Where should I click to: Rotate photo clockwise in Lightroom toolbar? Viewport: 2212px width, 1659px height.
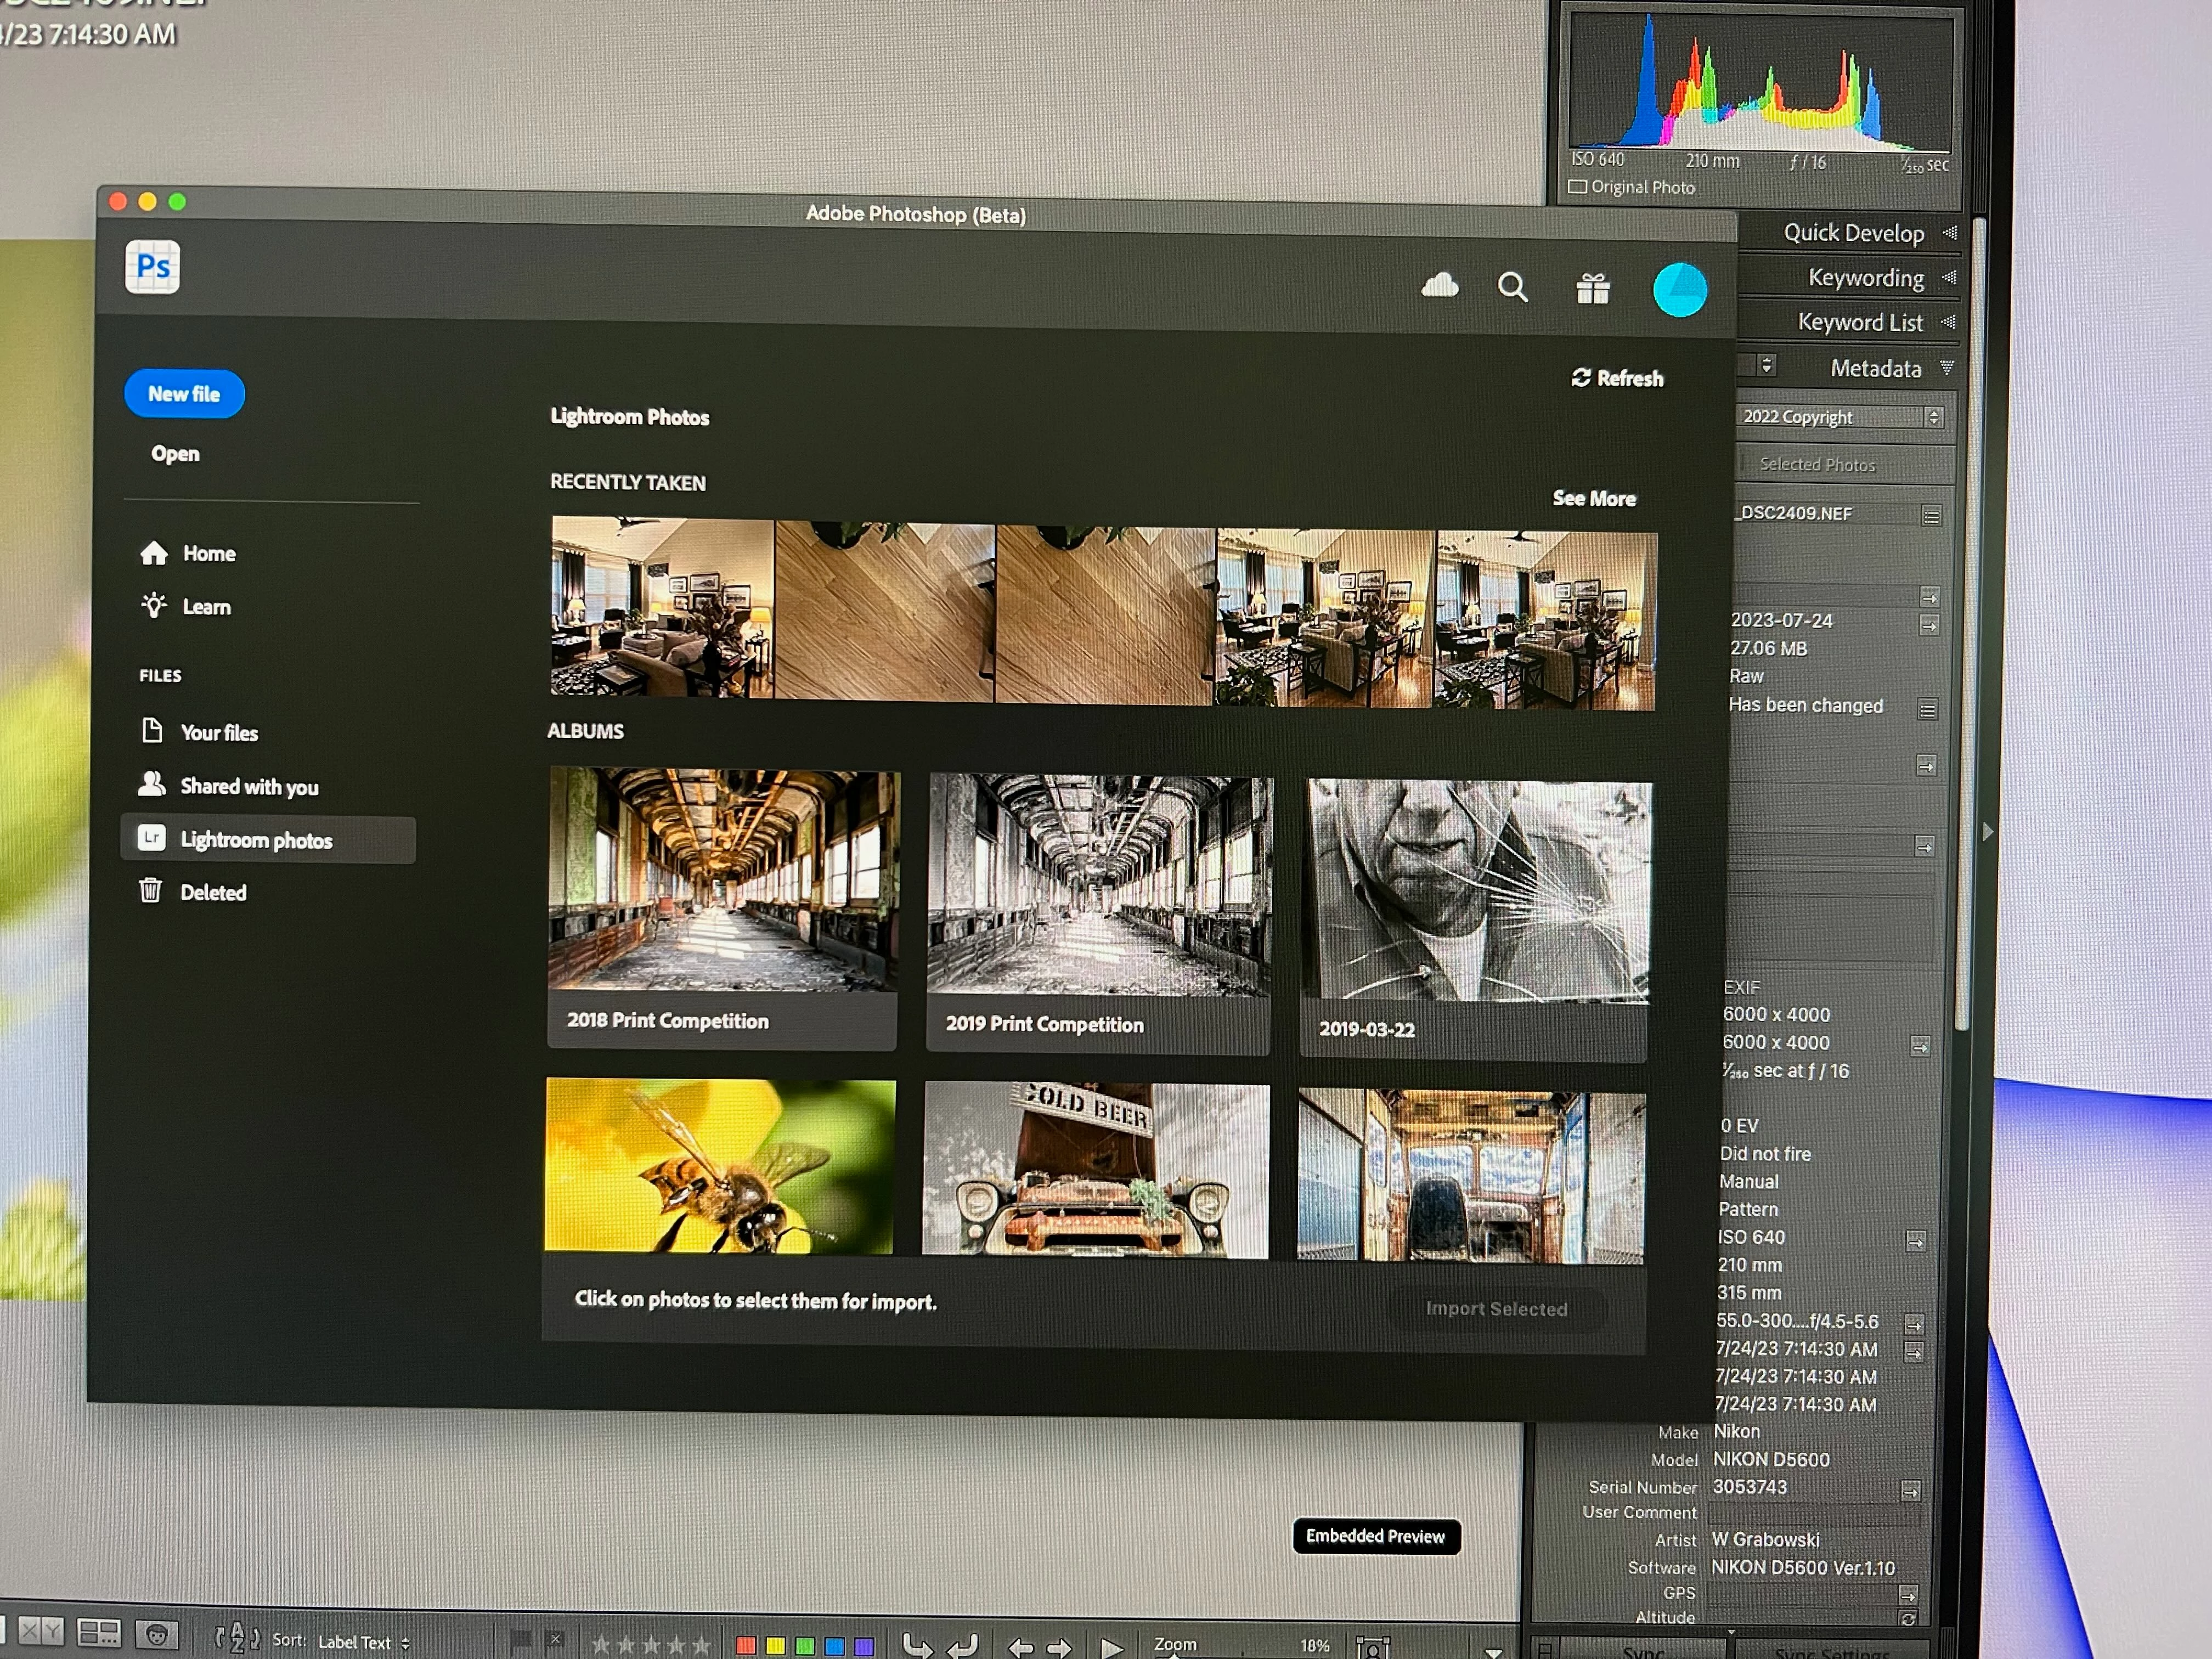[962, 1645]
